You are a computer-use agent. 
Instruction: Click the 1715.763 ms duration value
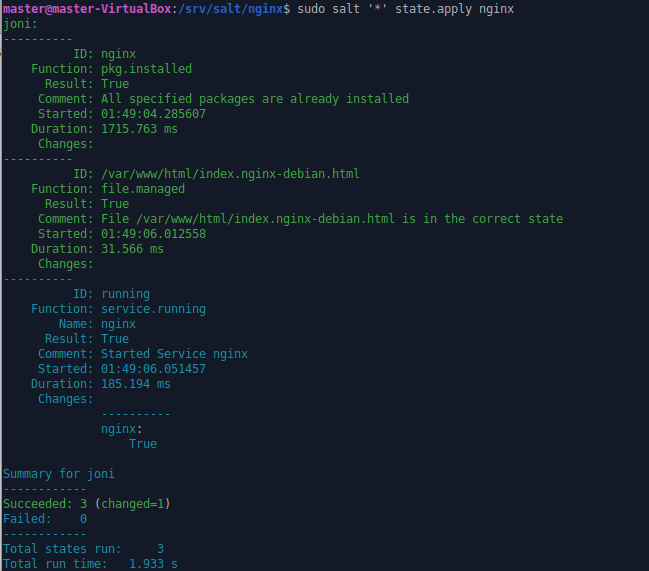coord(139,129)
